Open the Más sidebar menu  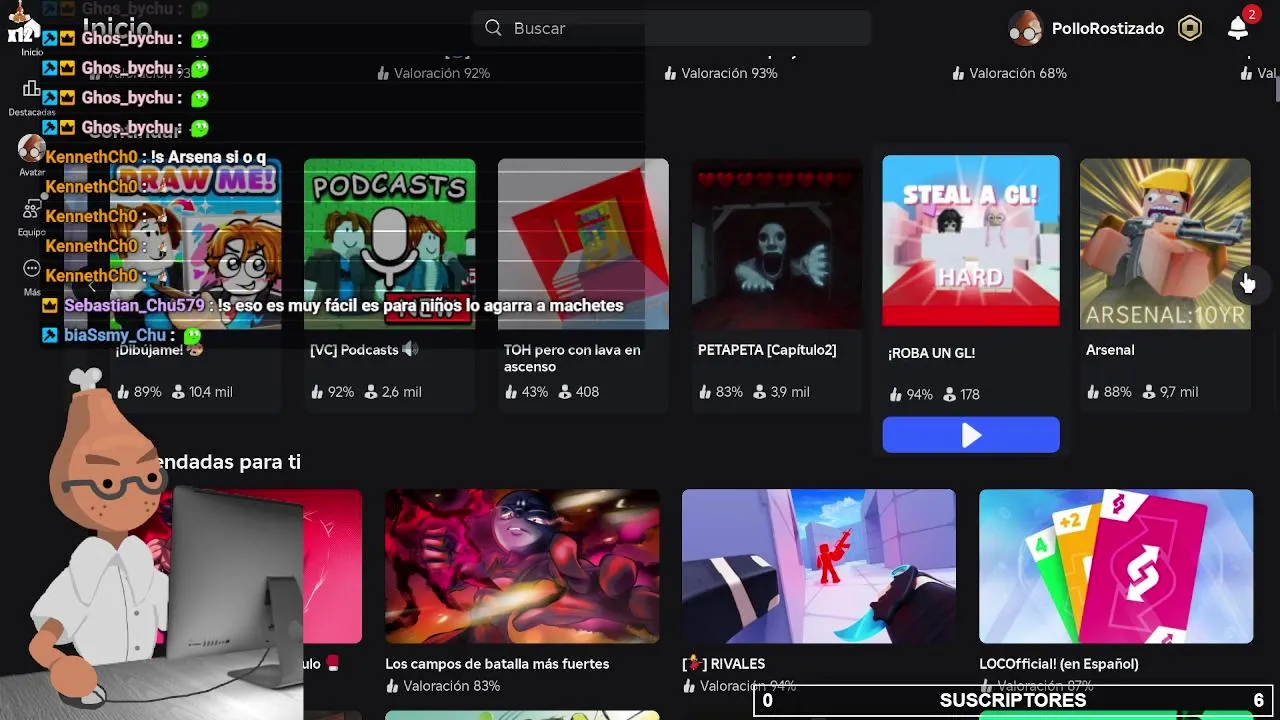(x=32, y=277)
